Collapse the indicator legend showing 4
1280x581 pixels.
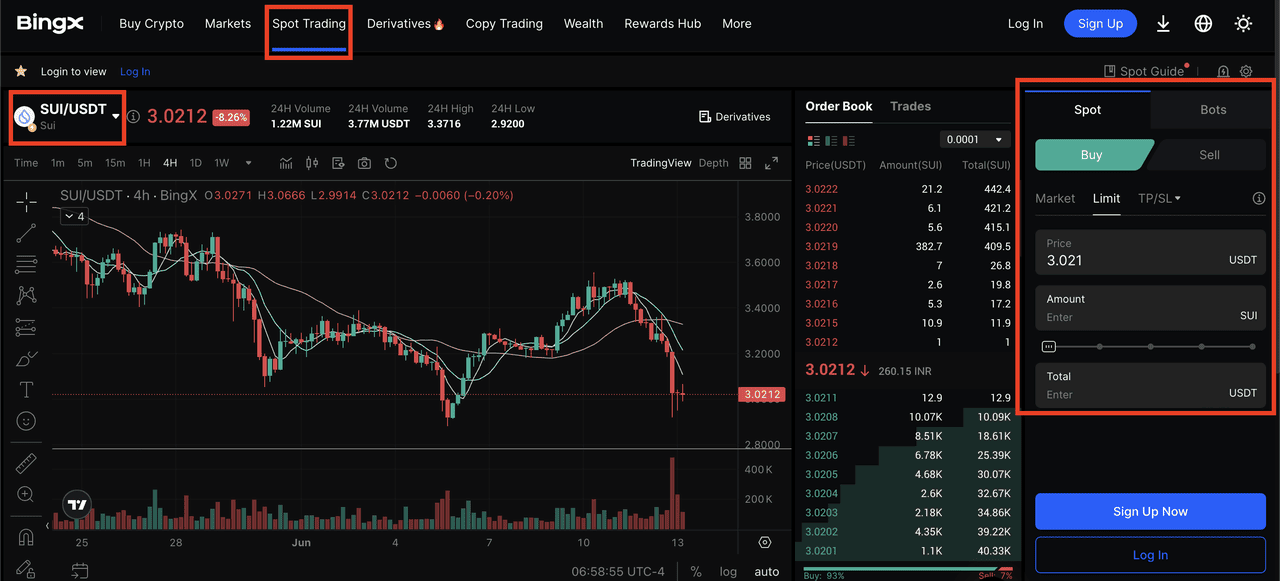pos(73,216)
